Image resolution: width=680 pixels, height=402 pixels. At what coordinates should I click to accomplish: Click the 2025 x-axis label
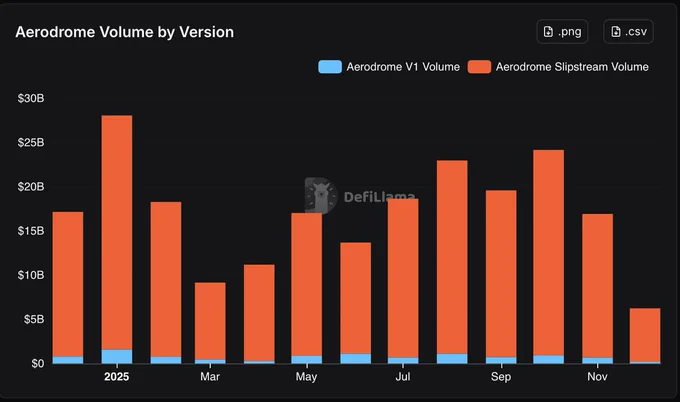click(116, 376)
